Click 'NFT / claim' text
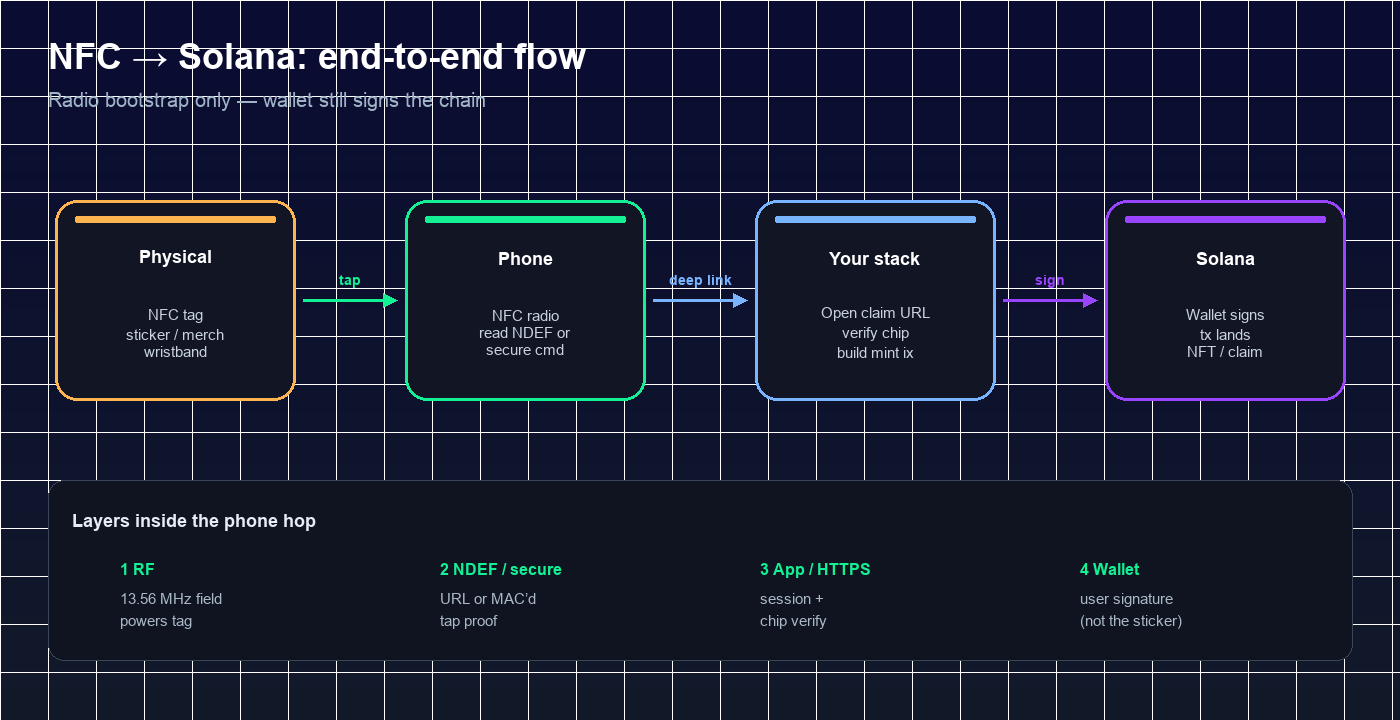 pos(1225,352)
